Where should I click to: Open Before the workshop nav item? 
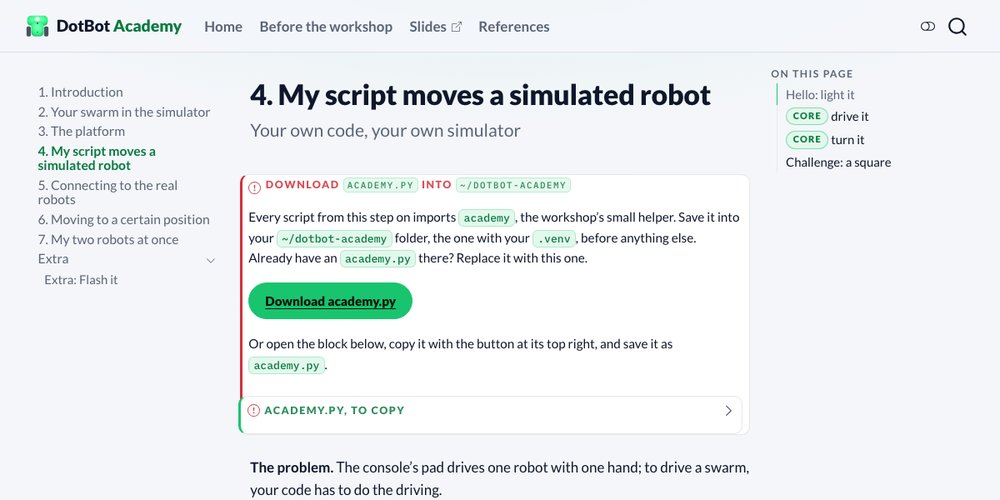tap(326, 27)
